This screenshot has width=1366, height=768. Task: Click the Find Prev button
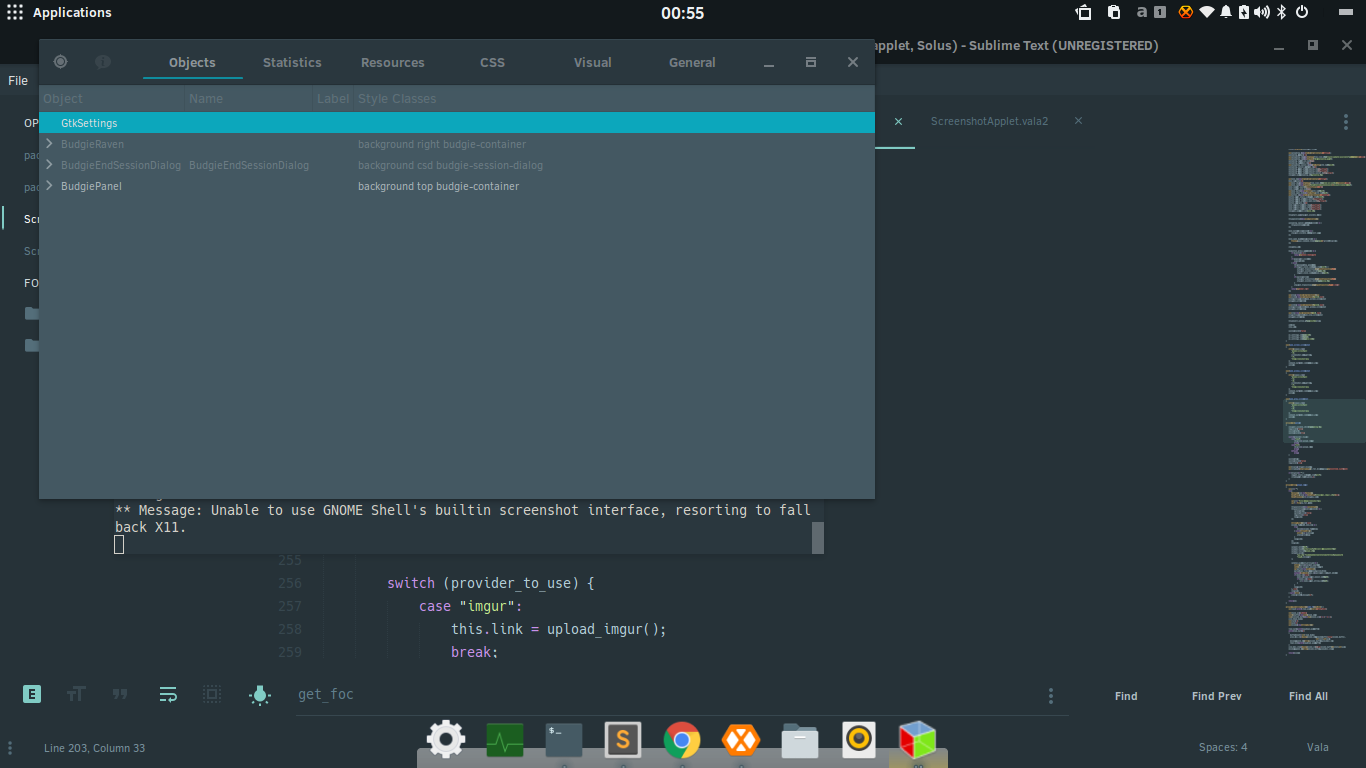[1217, 696]
